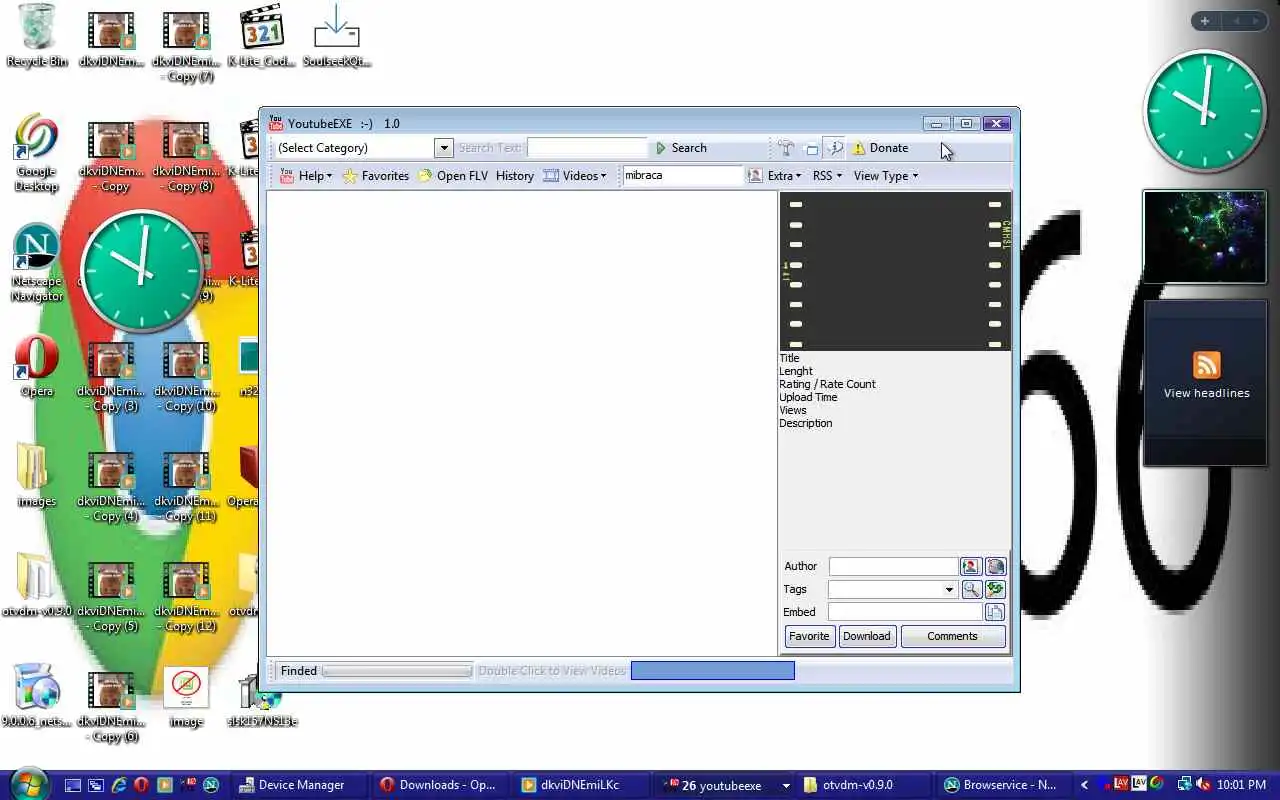Open the image file with red prohibited sign
The height and width of the screenshot is (800, 1280).
tap(186, 697)
